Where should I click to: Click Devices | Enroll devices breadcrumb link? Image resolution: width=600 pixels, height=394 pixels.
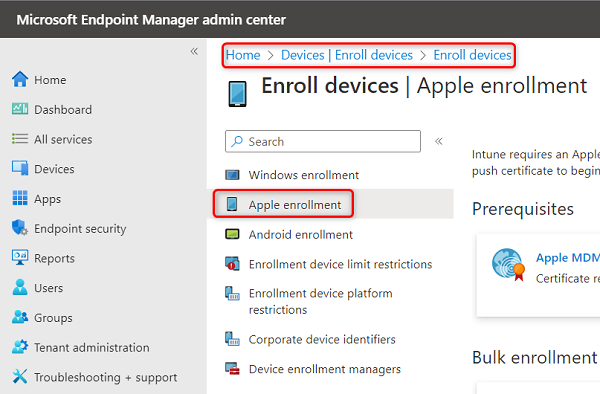(347, 55)
